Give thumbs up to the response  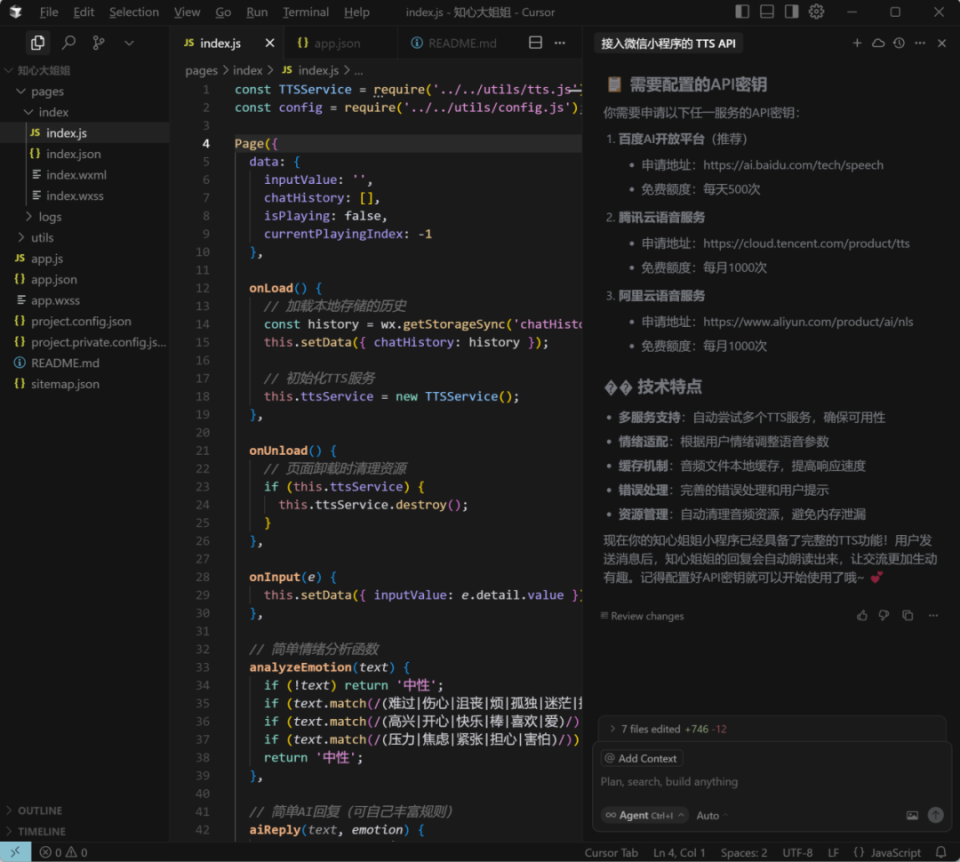pos(862,615)
